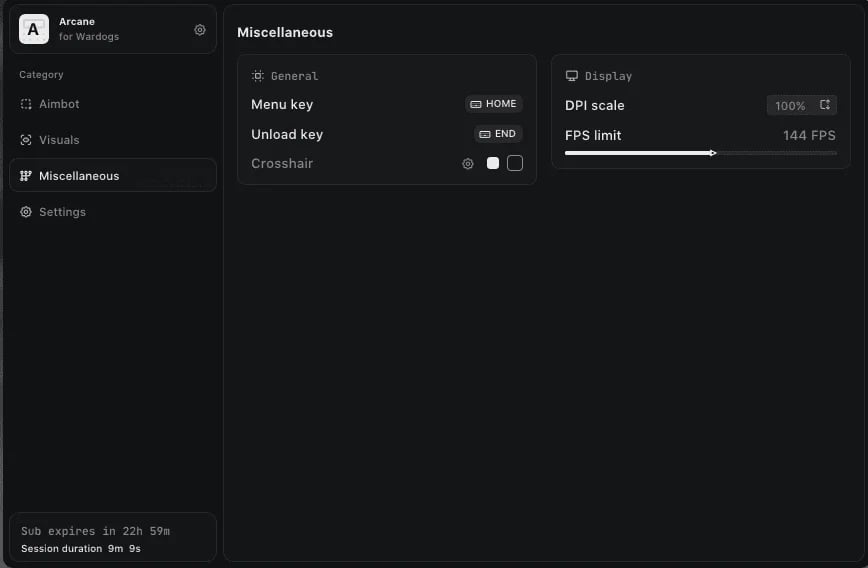Open the Visuals category
The height and width of the screenshot is (568, 868).
point(113,140)
